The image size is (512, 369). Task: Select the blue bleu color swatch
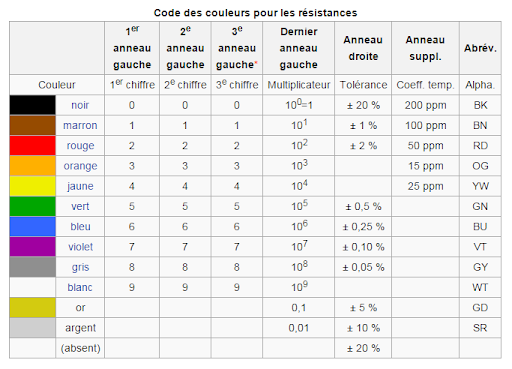tap(32, 227)
